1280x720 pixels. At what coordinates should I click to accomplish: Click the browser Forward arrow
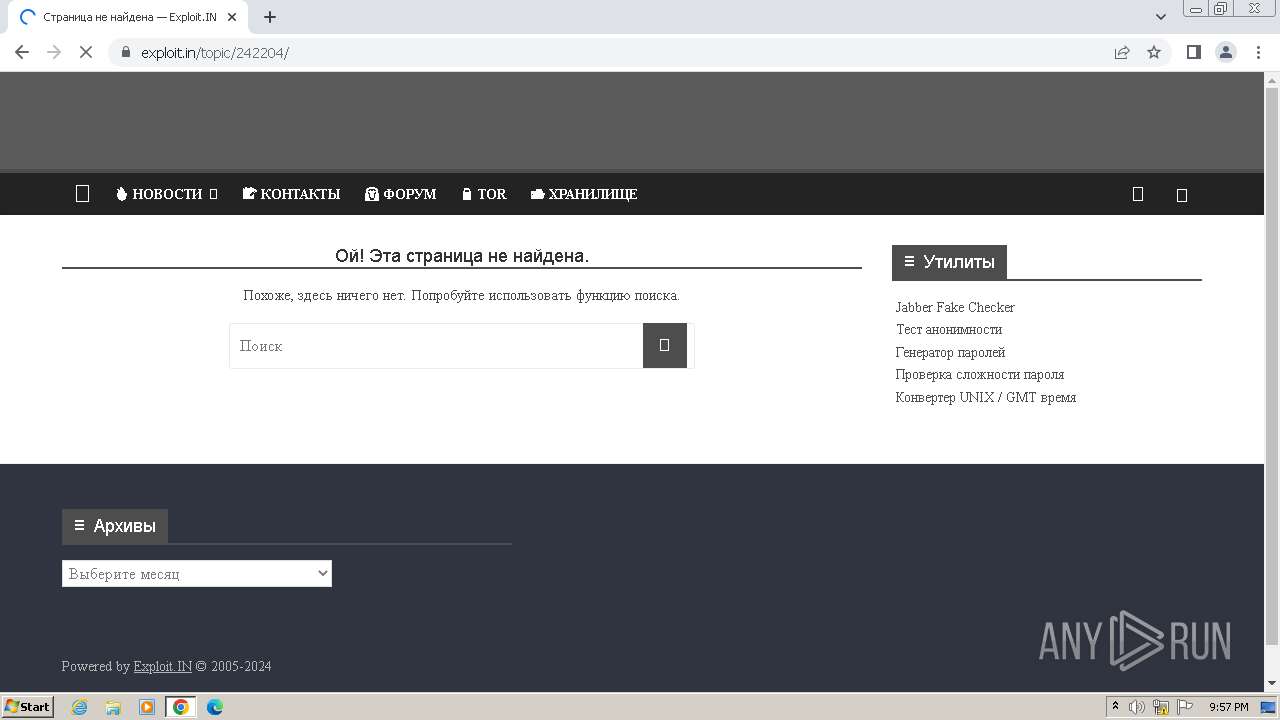54,52
